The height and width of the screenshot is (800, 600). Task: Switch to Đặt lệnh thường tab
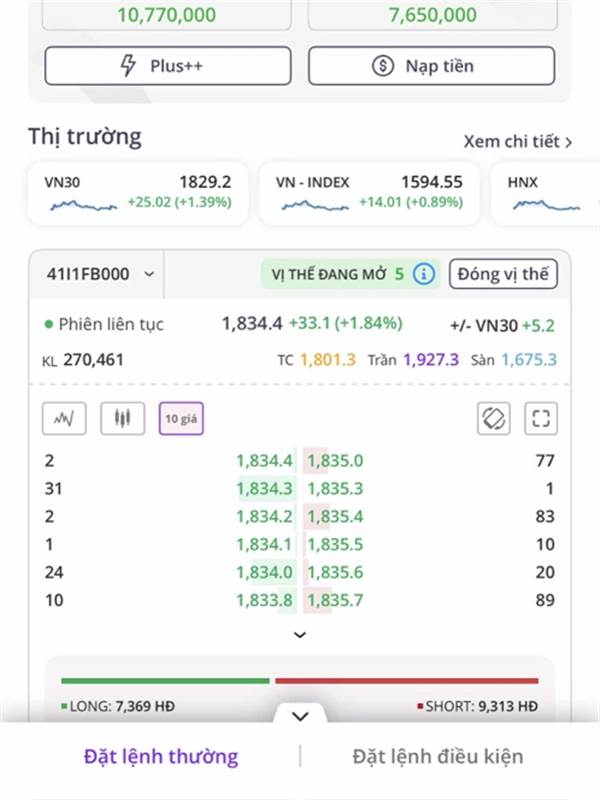[x=161, y=756]
